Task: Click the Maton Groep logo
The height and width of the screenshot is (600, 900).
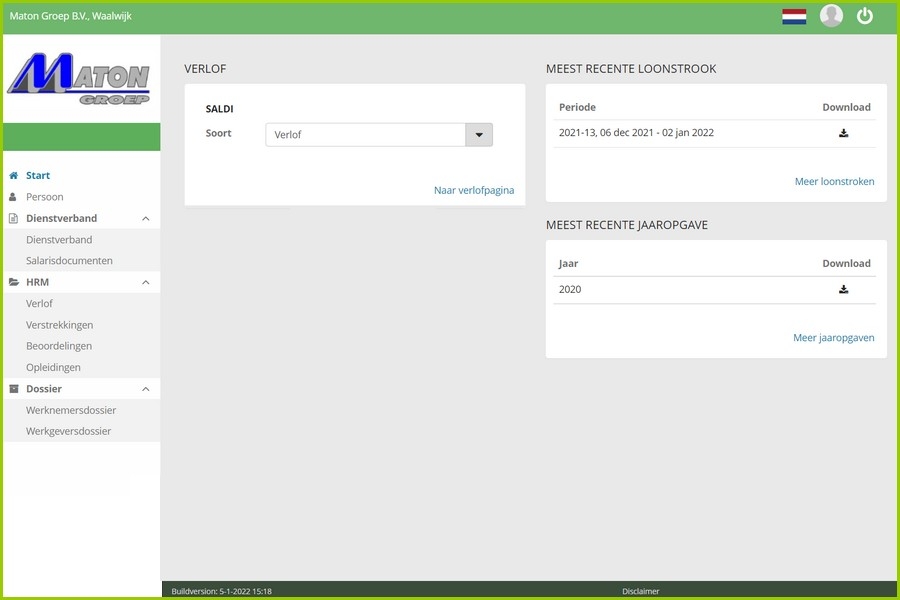Action: pos(79,79)
